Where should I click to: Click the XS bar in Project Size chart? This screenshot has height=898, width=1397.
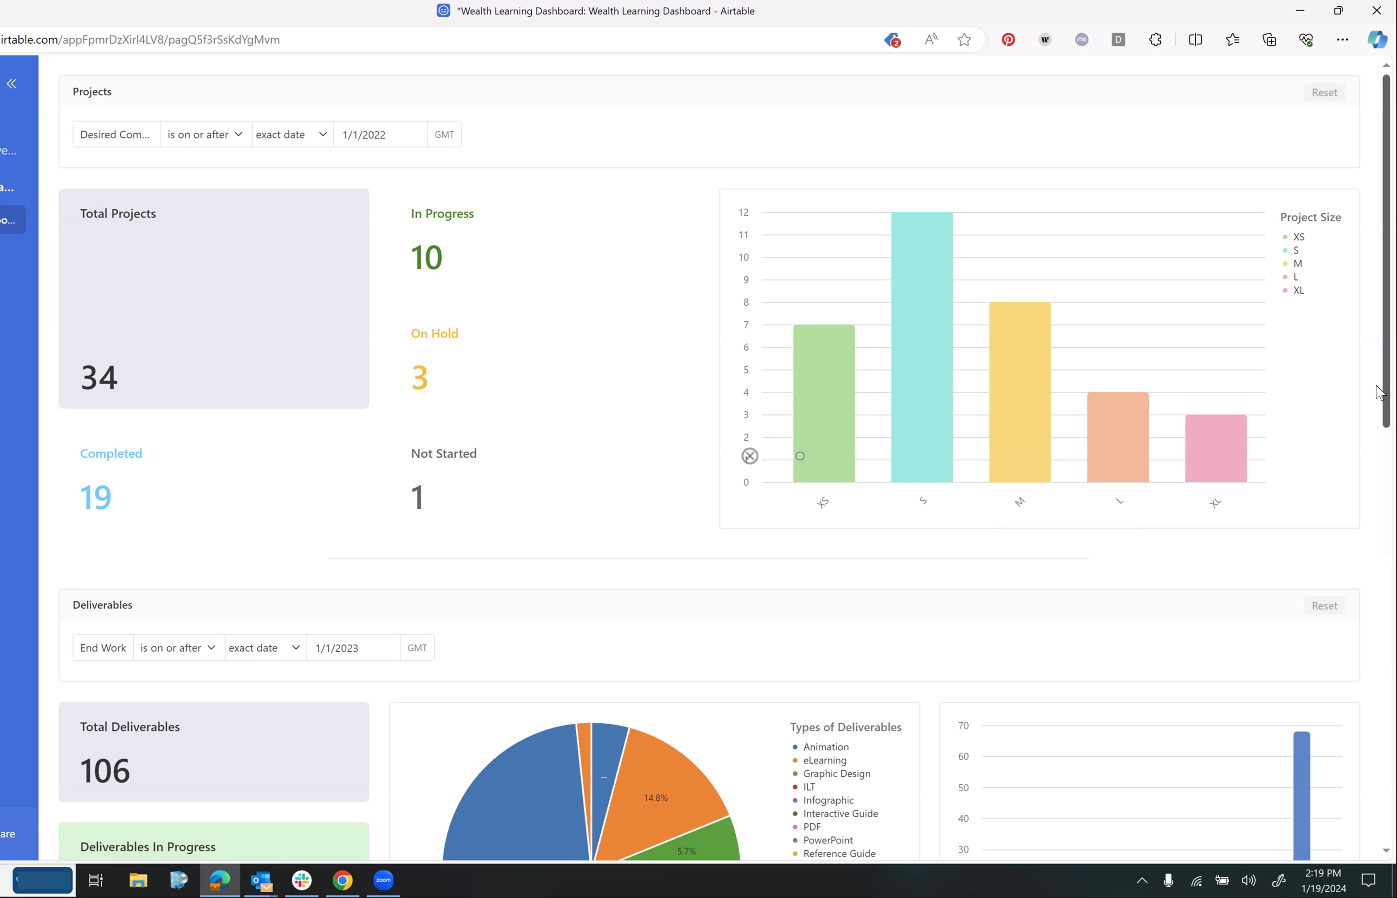[824, 403]
